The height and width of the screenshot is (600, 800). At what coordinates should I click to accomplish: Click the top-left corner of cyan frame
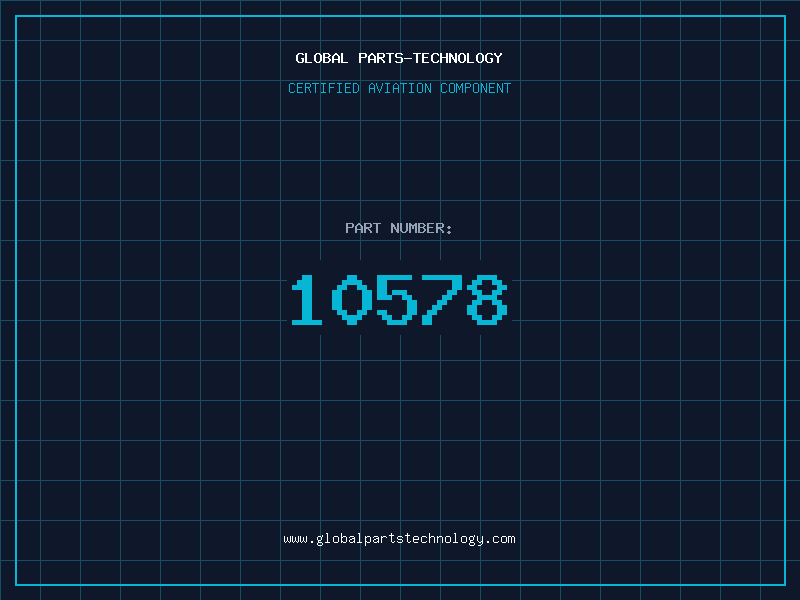(x=16, y=16)
